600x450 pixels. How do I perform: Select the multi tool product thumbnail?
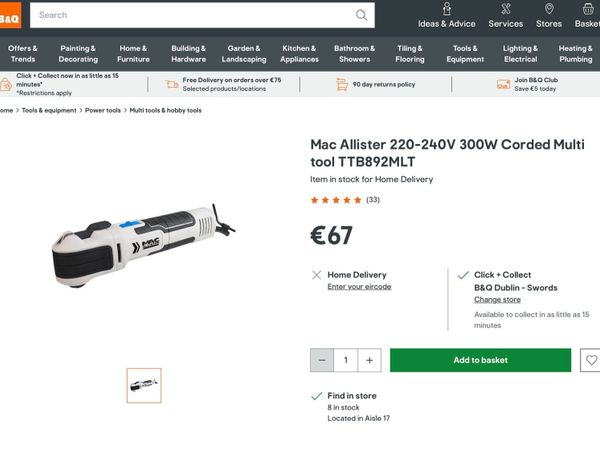coord(144,385)
